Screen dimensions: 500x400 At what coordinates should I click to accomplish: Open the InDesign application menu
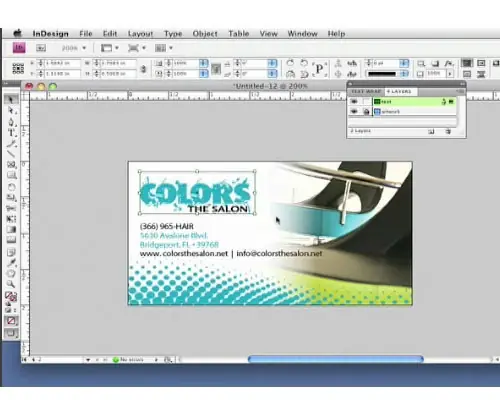pyautogui.click(x=50, y=34)
